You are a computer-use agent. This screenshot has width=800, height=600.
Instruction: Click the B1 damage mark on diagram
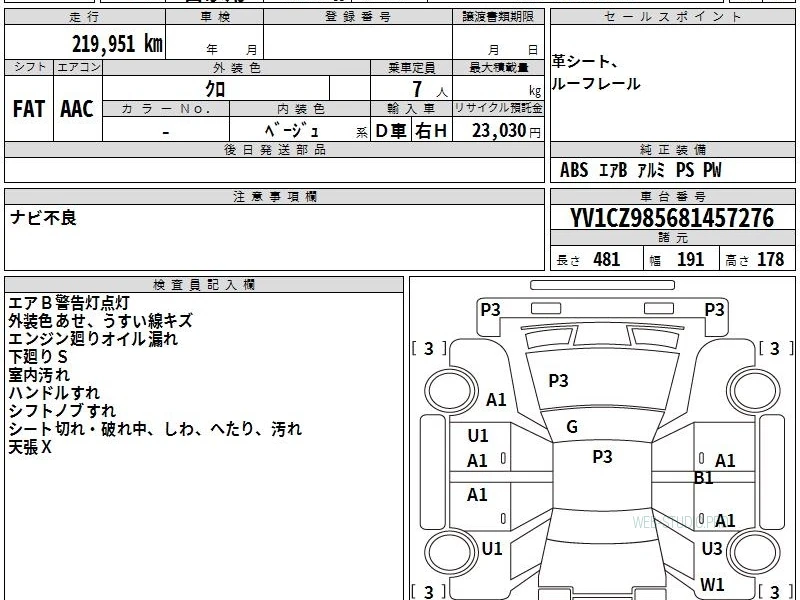tap(704, 478)
